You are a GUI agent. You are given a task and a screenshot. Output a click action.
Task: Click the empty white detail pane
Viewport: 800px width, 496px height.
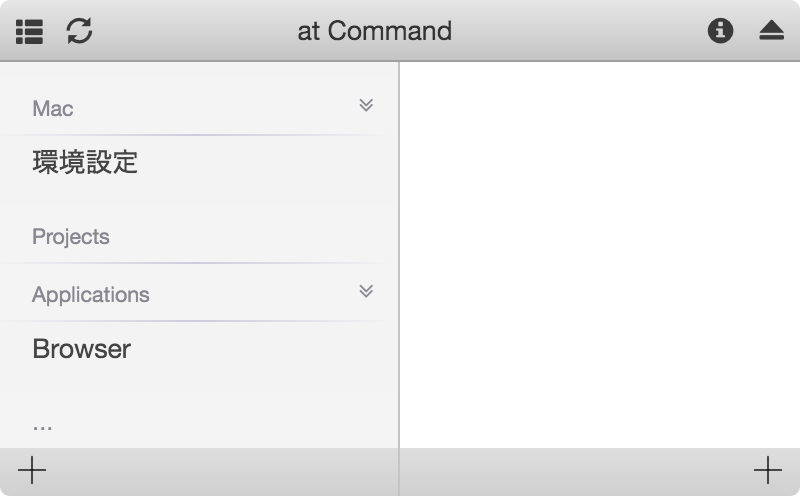click(600, 255)
